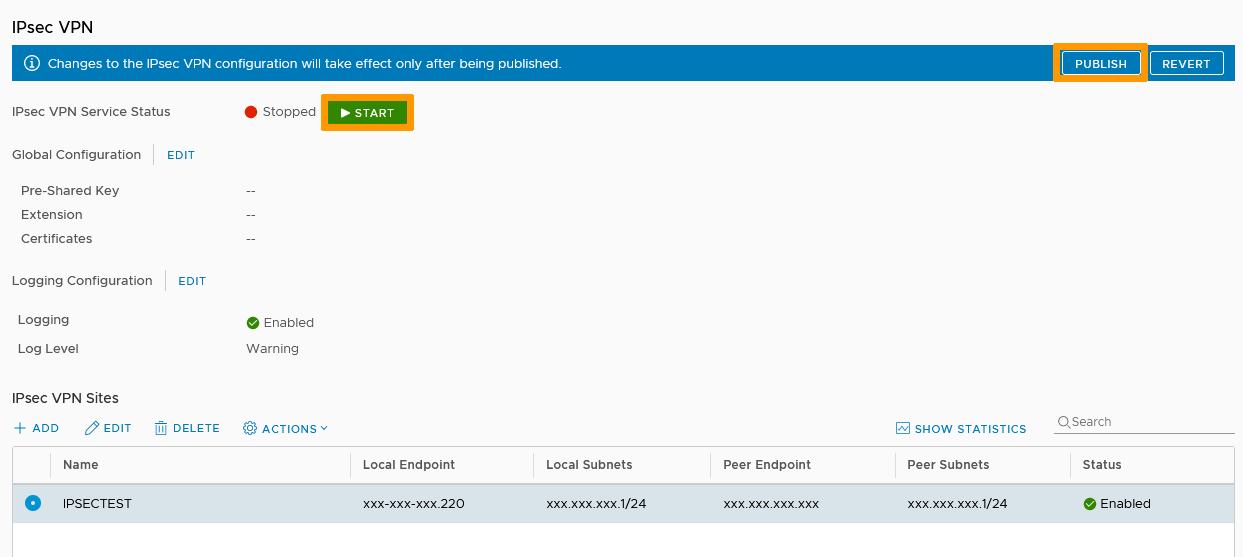
Task: Click the pencil icon for editing site
Action: tap(92, 428)
